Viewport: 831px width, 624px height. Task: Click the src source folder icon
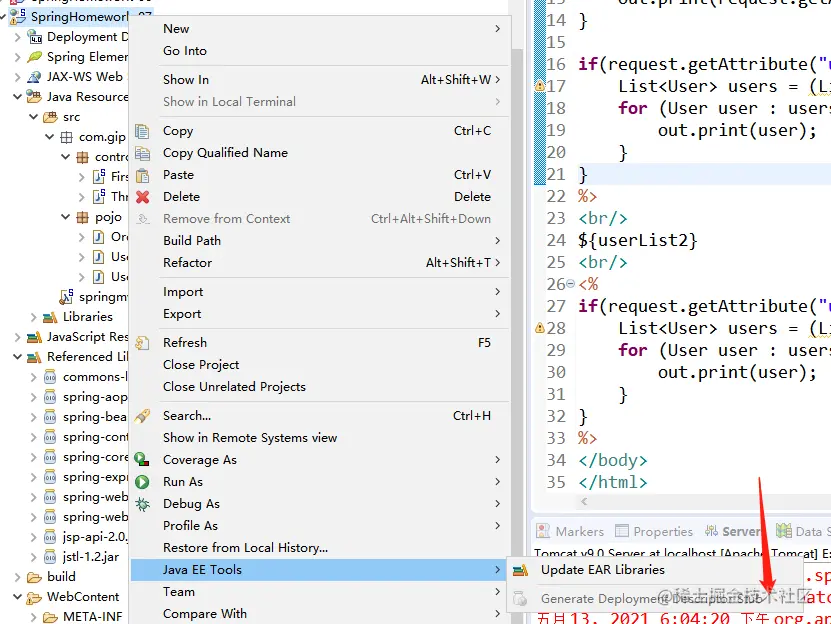[x=50, y=117]
